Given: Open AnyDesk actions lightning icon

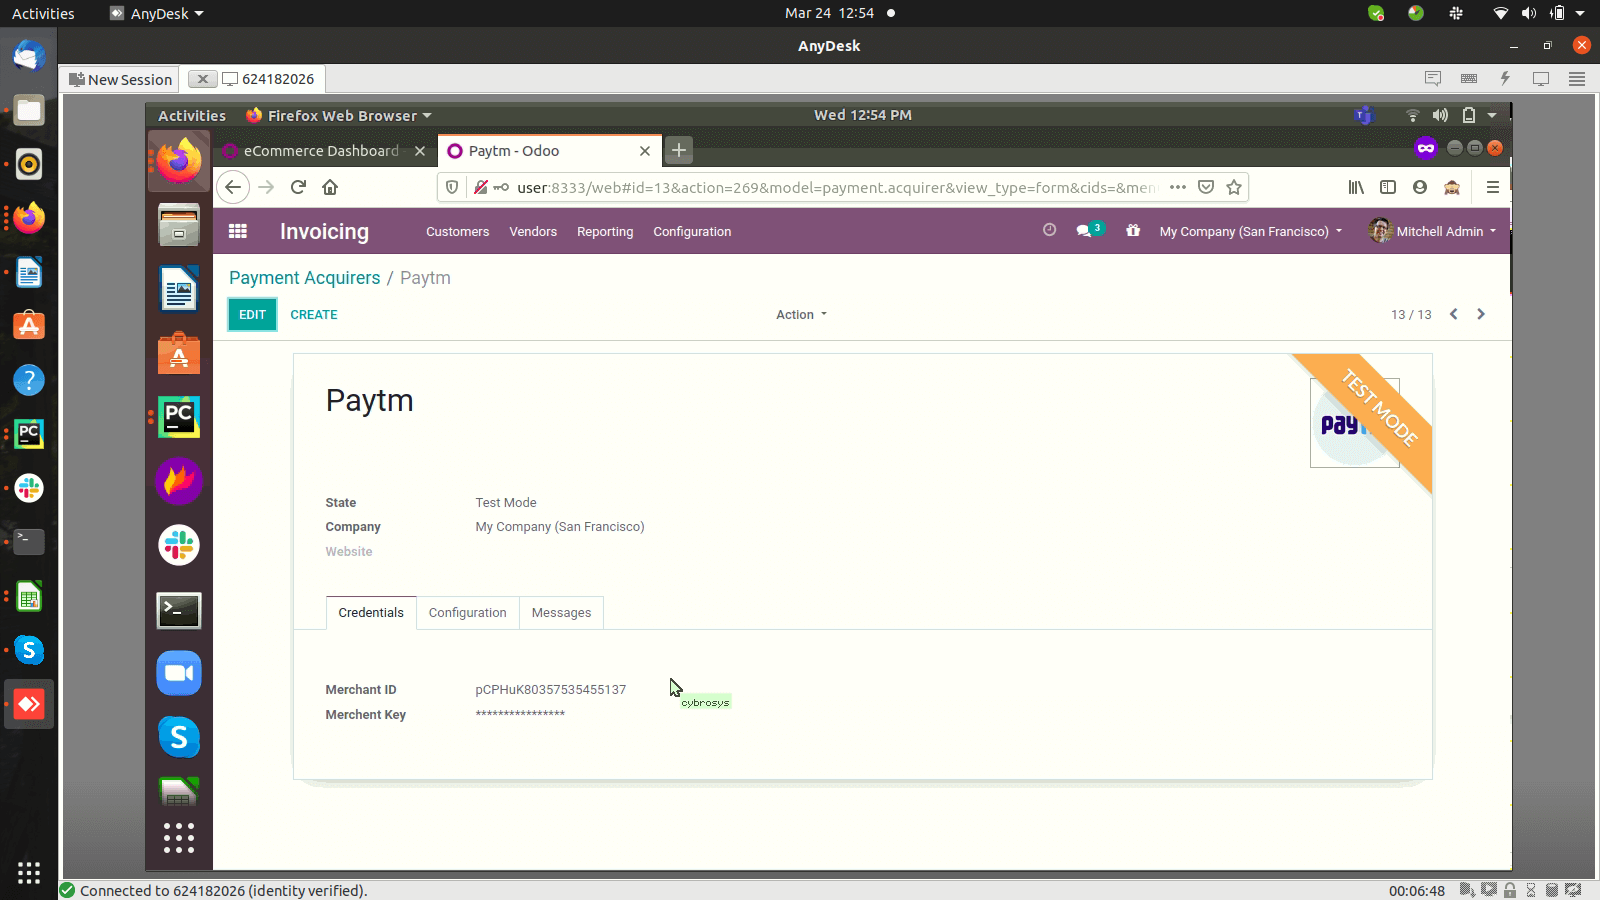Looking at the screenshot, I should tap(1505, 78).
